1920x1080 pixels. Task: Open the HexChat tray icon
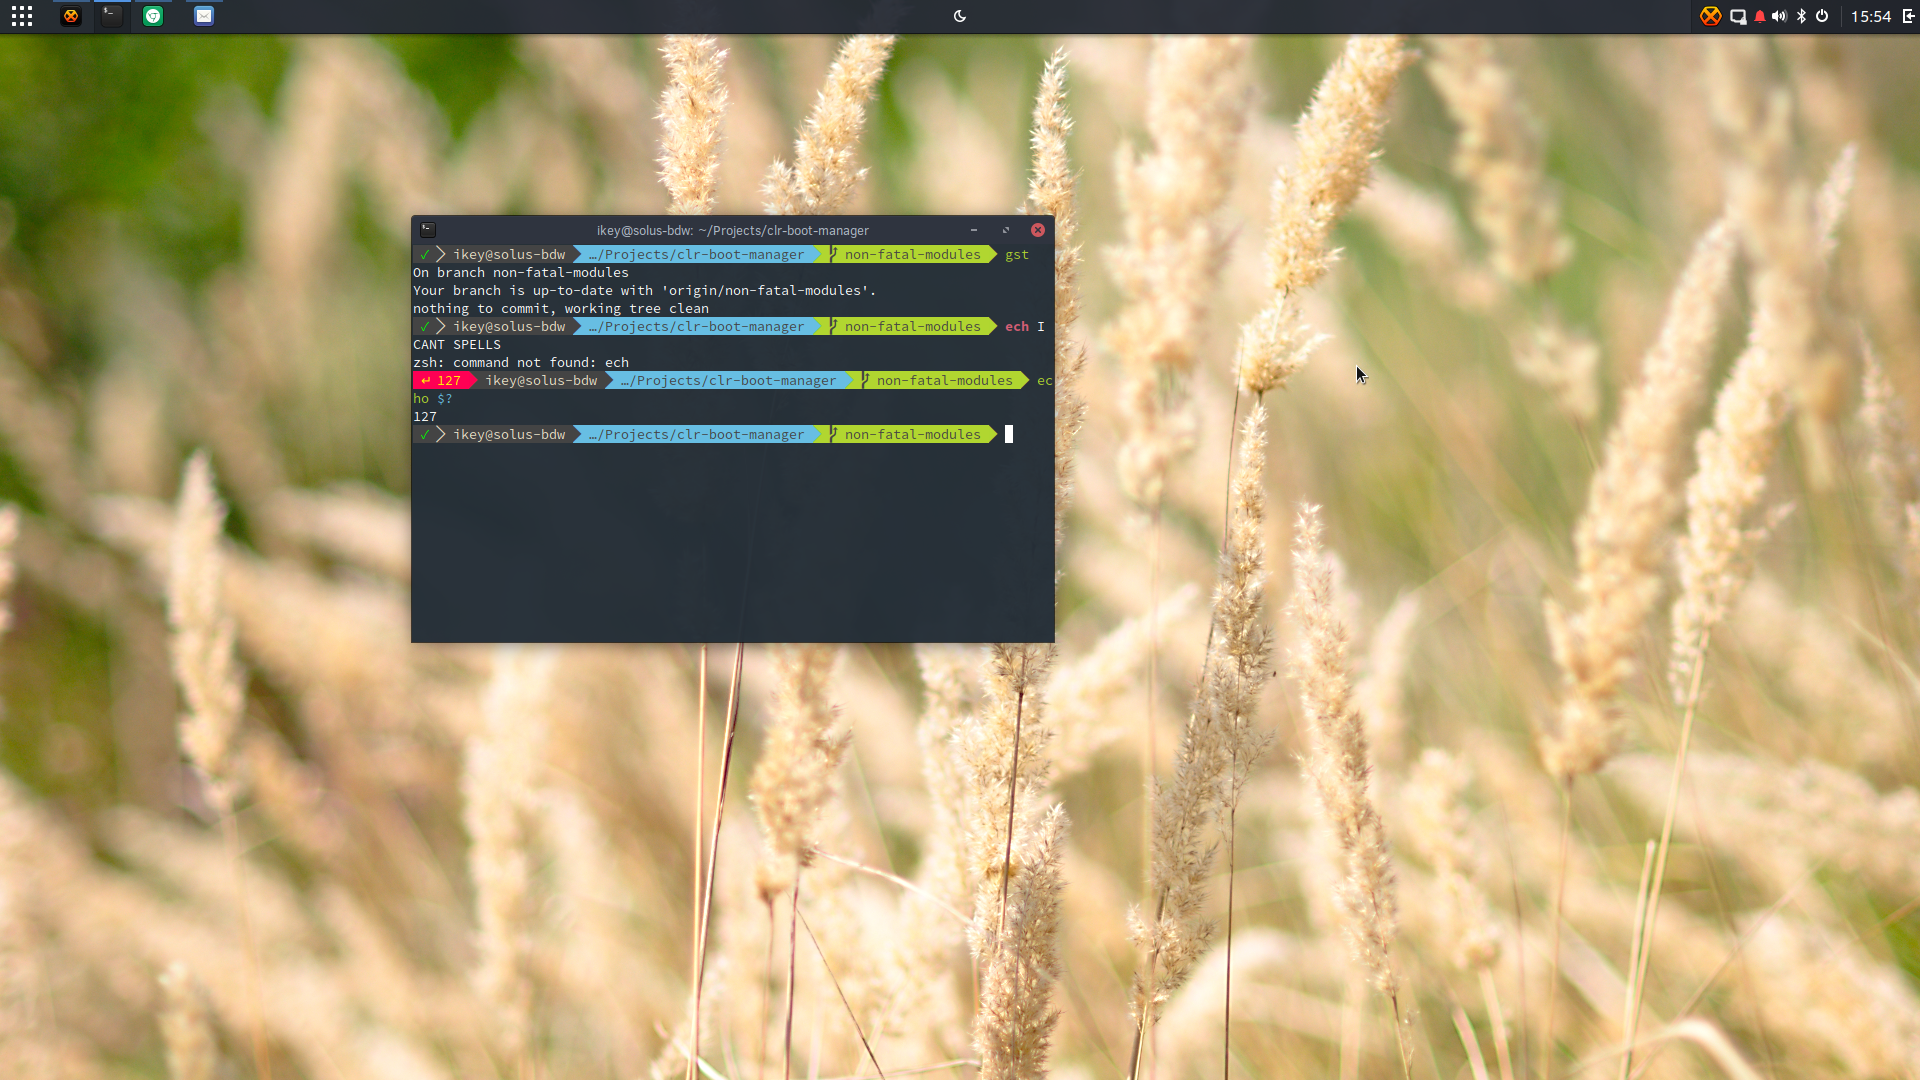1711,16
